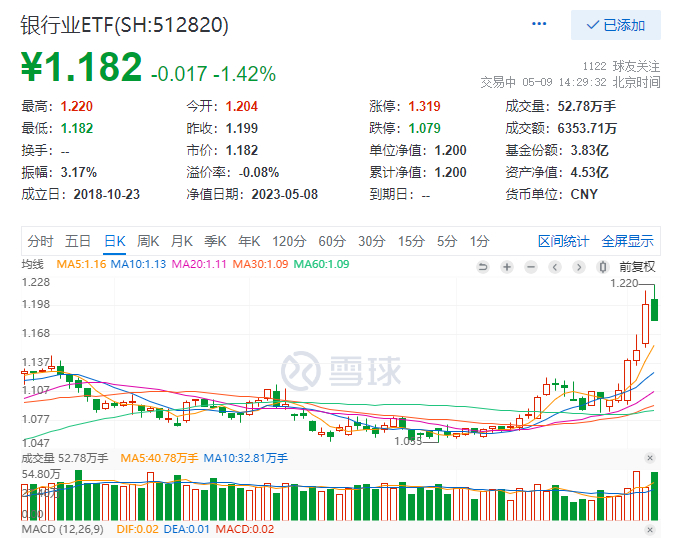Click the MA60:1.09 moving average label
Image resolution: width=674 pixels, height=538 pixels.
click(x=321, y=264)
